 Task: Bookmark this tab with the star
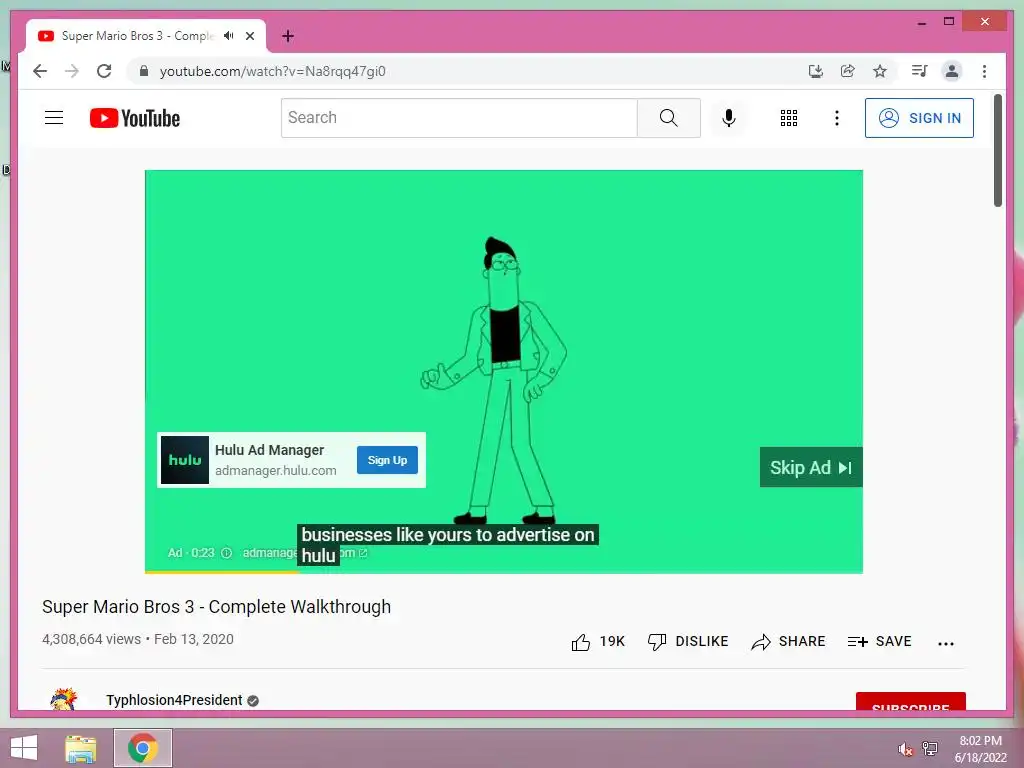coord(880,71)
